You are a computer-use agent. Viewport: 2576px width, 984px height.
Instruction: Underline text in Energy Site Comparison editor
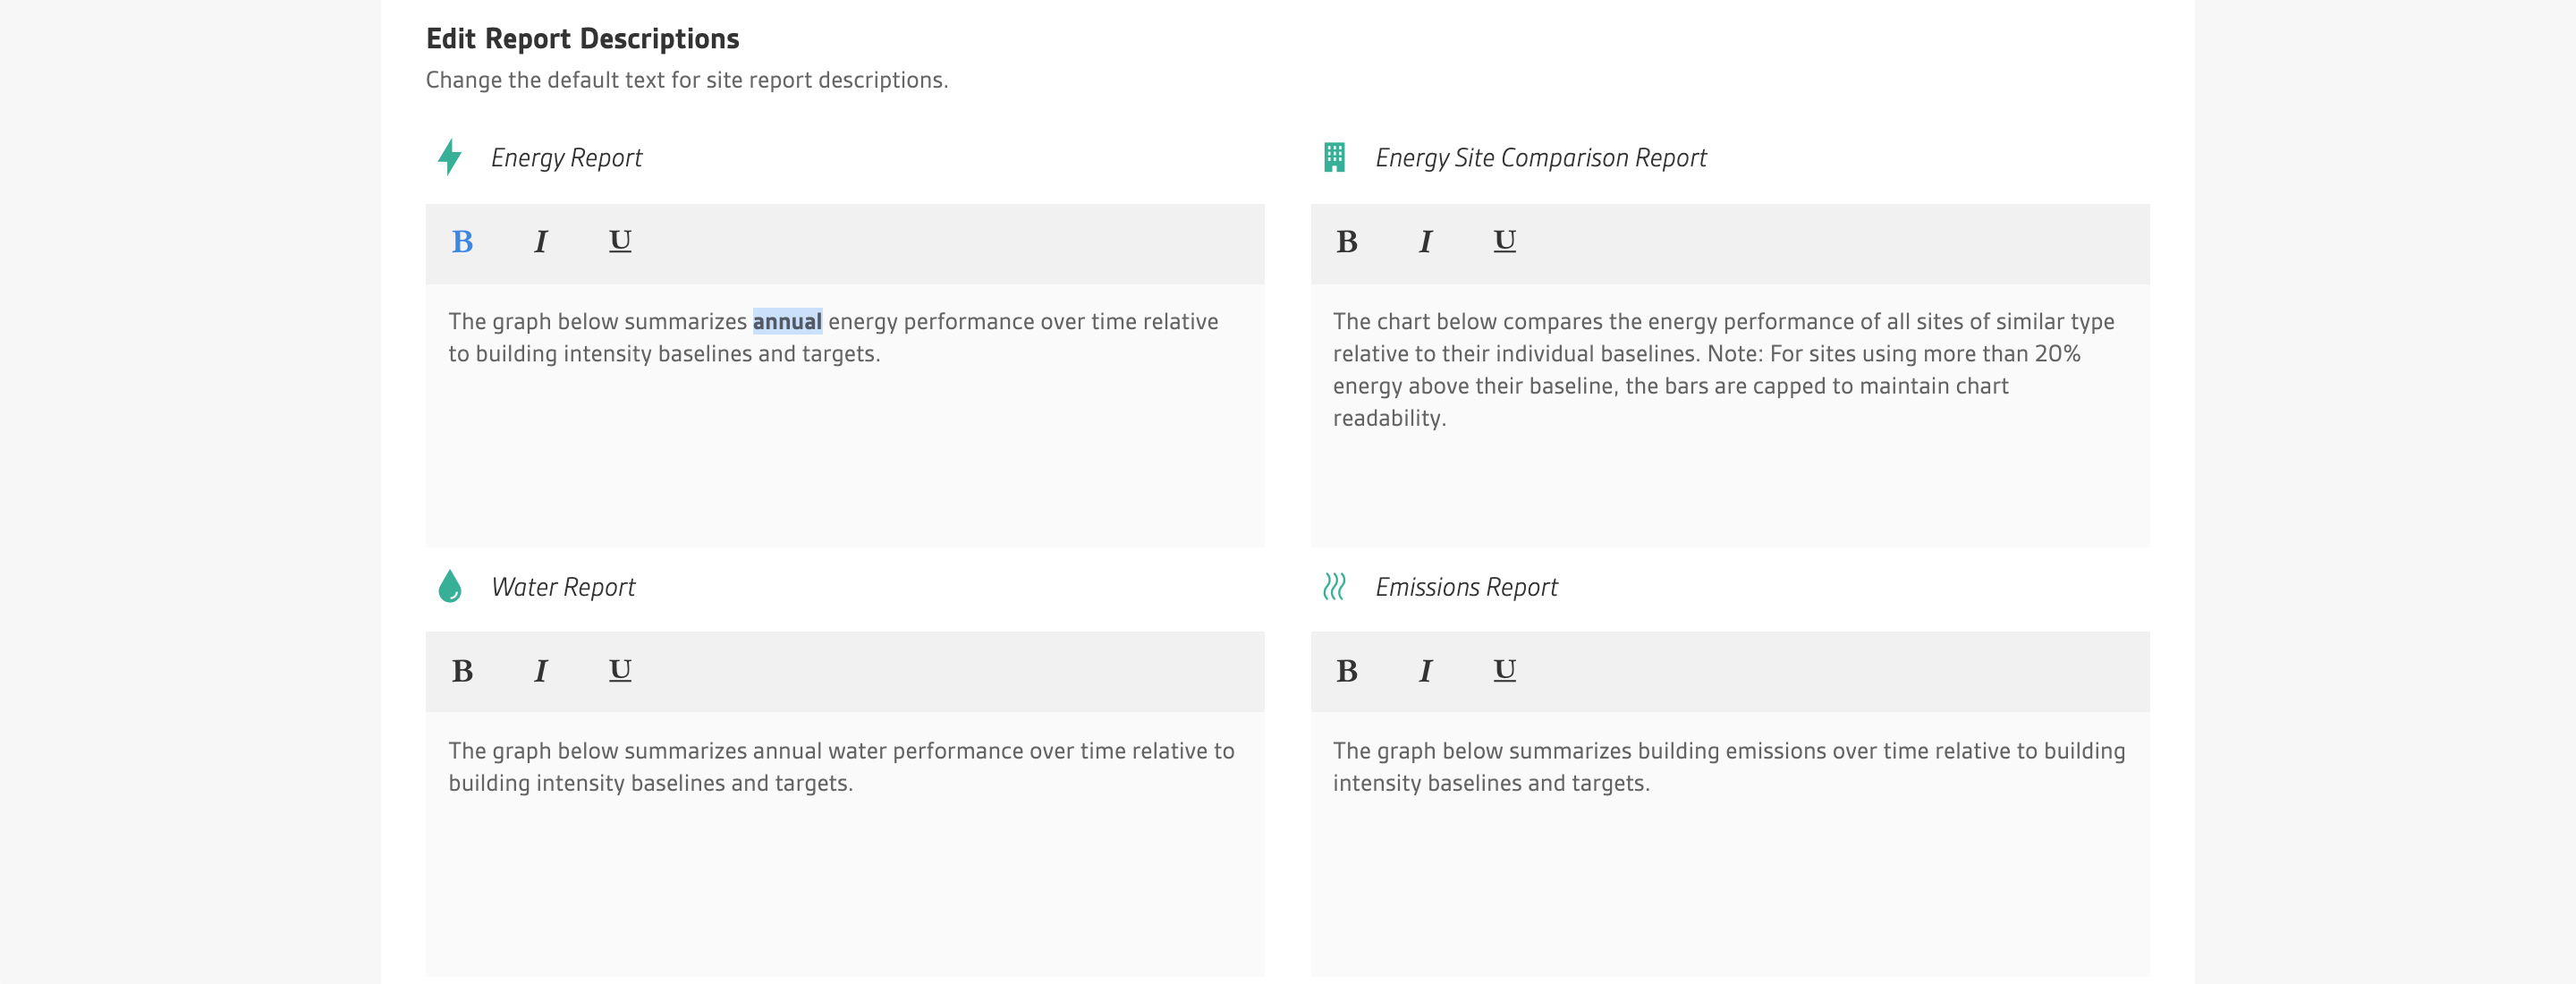tap(1505, 242)
